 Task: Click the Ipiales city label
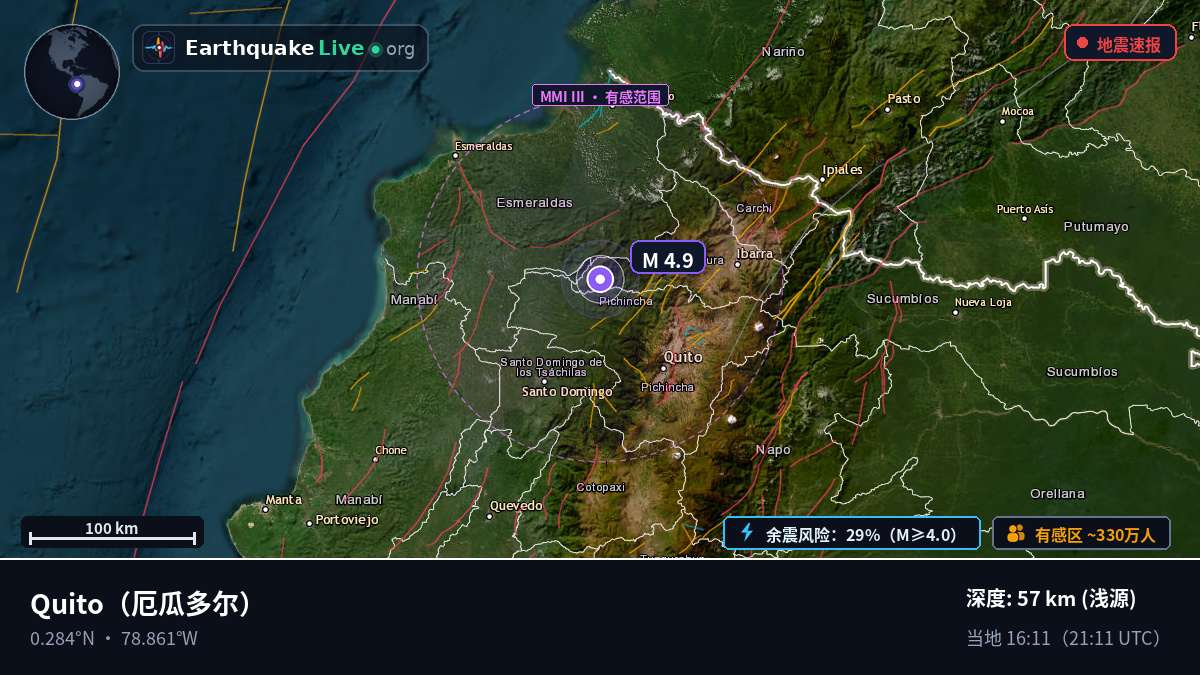coord(842,170)
